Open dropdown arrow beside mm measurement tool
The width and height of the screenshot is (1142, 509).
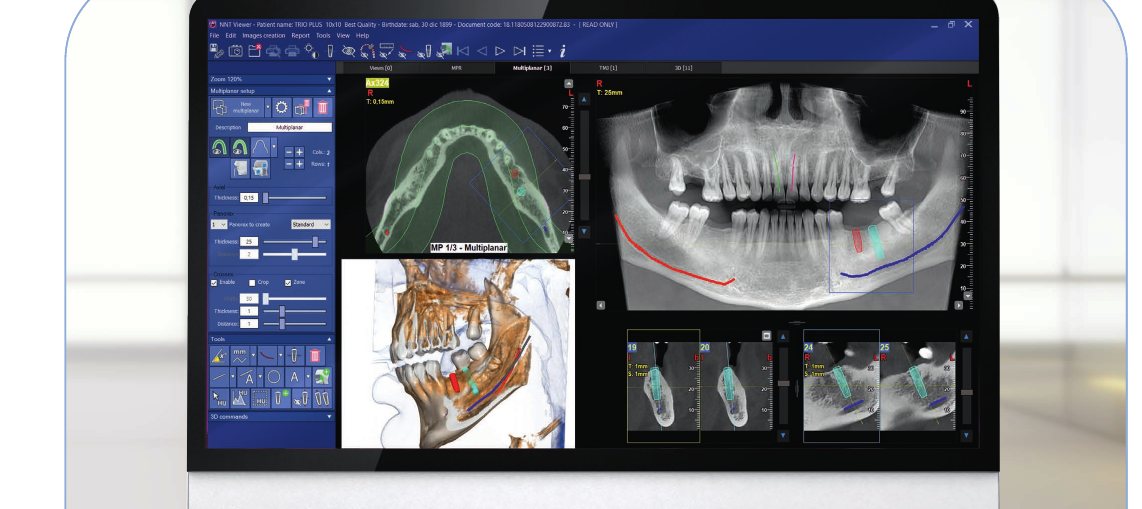pyautogui.click(x=253, y=356)
